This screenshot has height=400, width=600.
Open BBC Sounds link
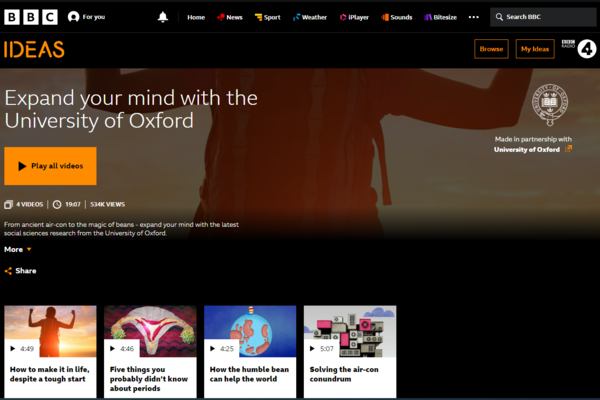click(x=396, y=17)
